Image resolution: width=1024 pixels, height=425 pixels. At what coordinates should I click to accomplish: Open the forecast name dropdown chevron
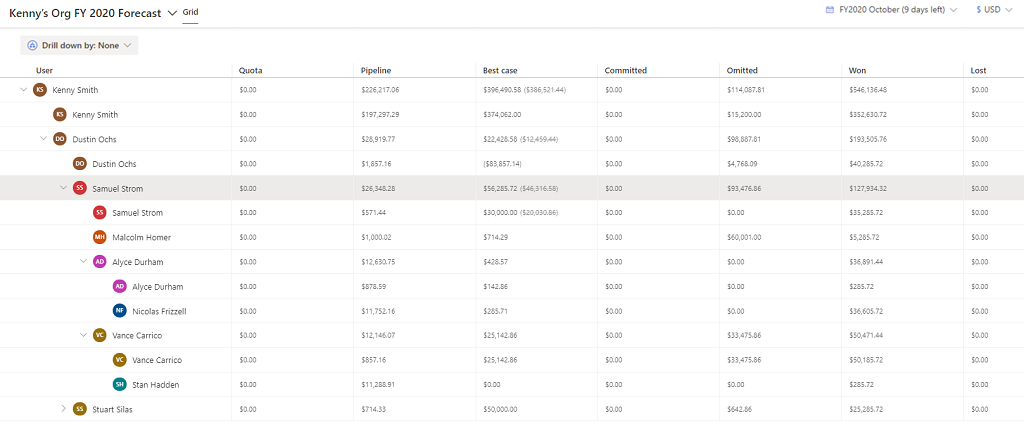pyautogui.click(x=172, y=13)
